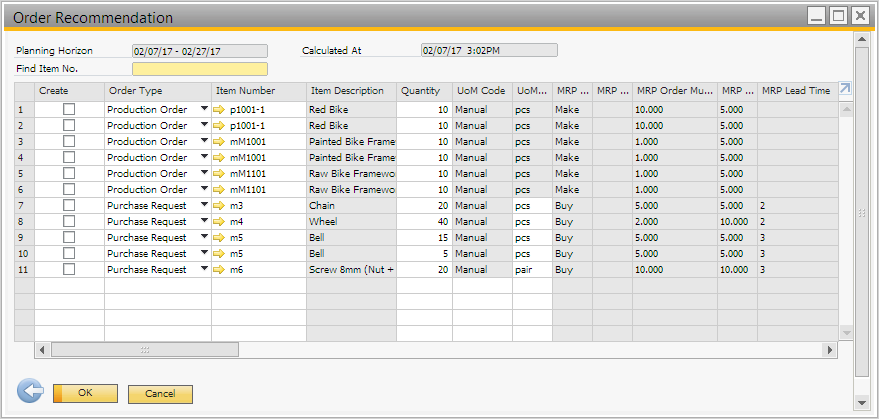Check the Create box for Screw 8mm row
Viewport: 879px width, 419px height.
click(69, 270)
